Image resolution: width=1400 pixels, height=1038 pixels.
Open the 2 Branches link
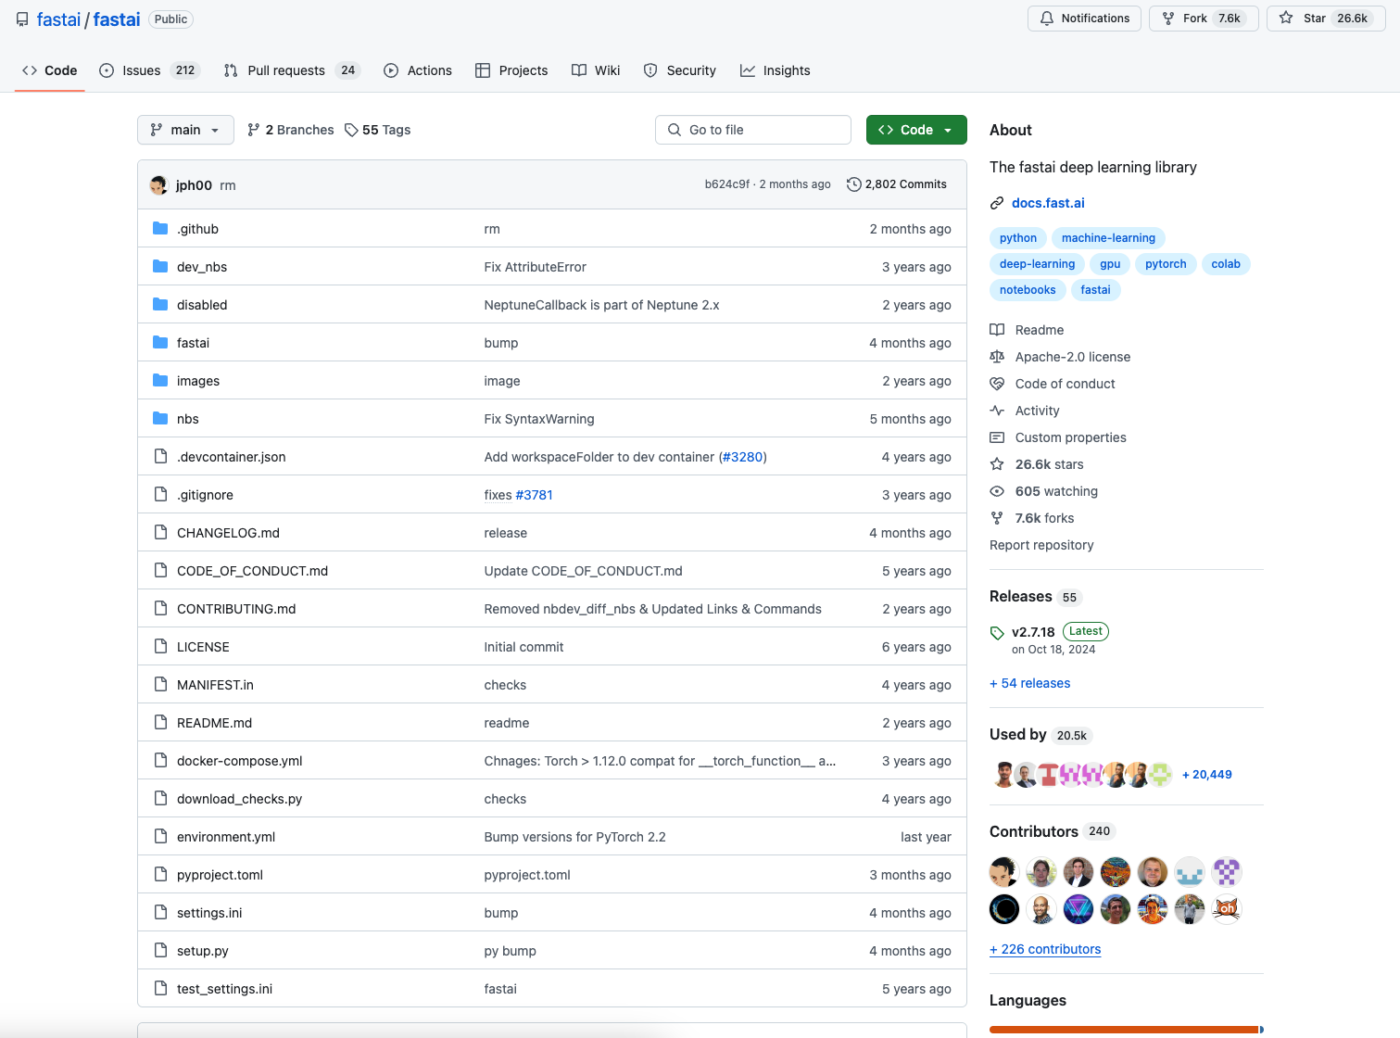point(290,130)
